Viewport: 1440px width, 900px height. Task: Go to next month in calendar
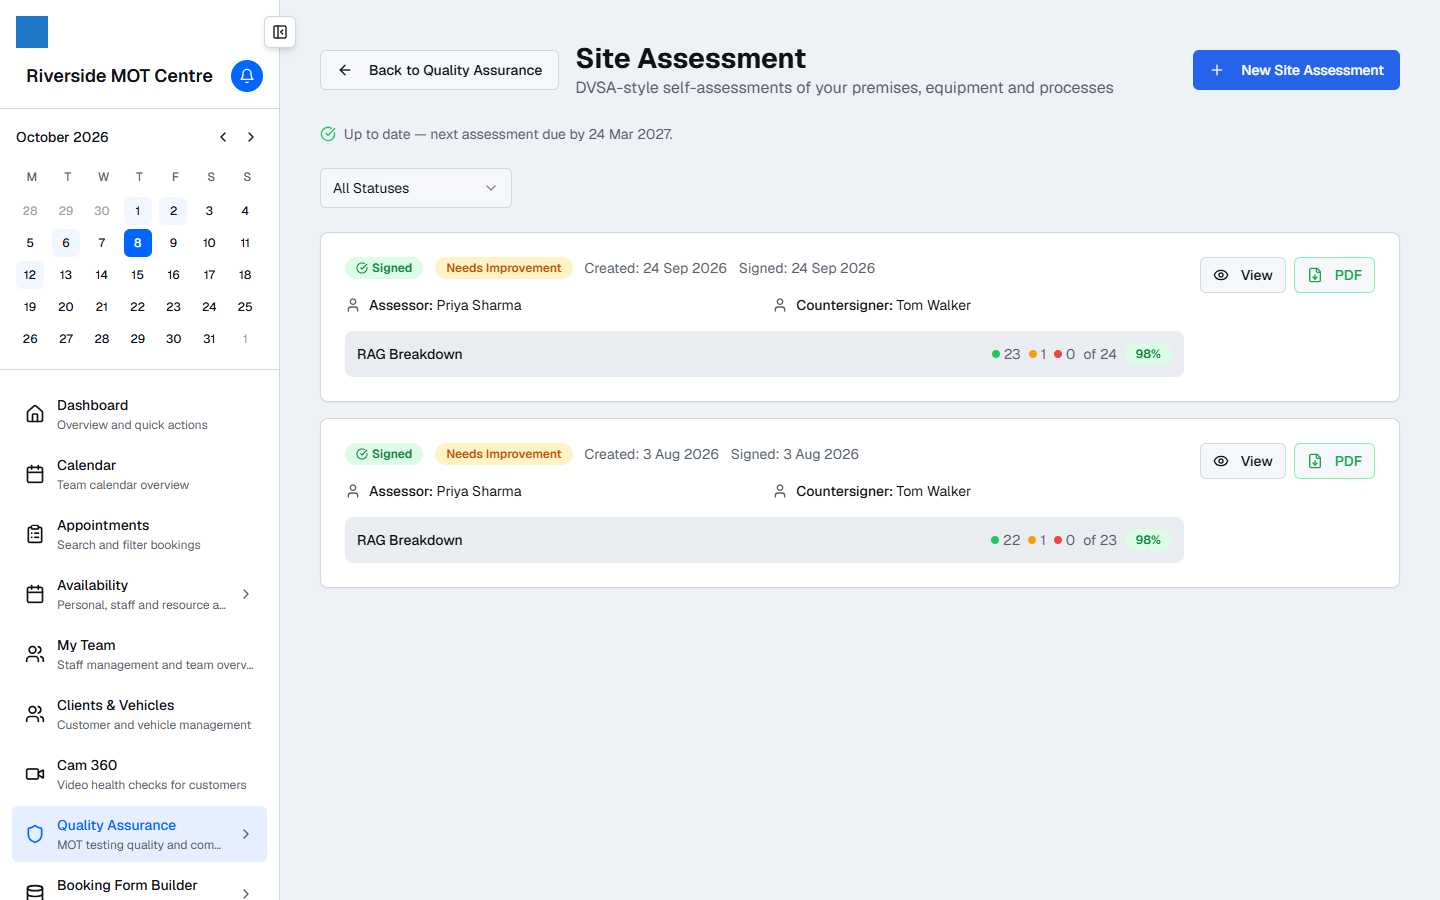click(251, 137)
